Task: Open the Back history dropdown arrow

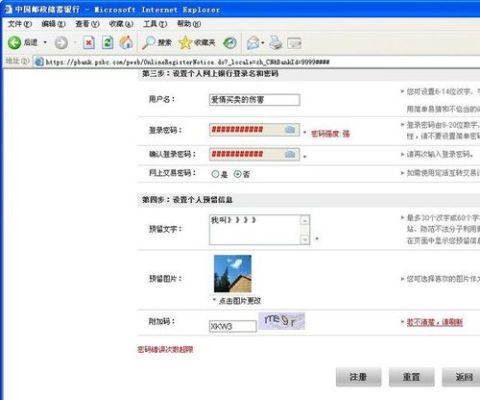Action: click(45, 43)
